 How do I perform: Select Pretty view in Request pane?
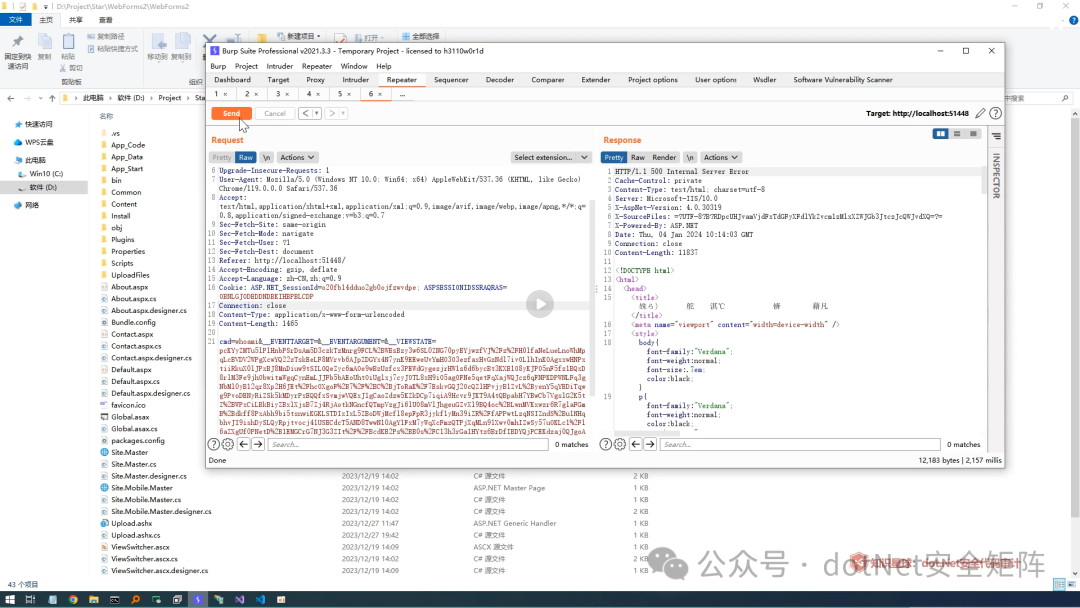(x=222, y=158)
